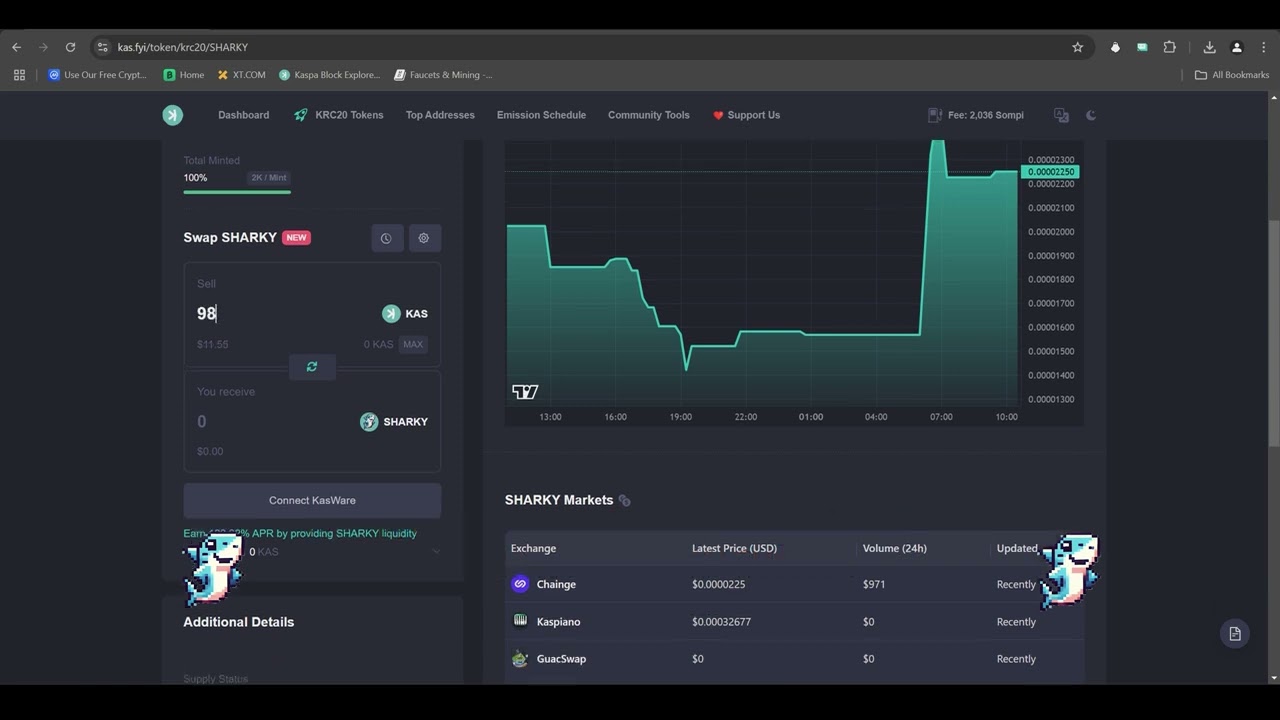Open Emission Schedule page
Viewport: 1280px width, 720px height.
tap(541, 115)
